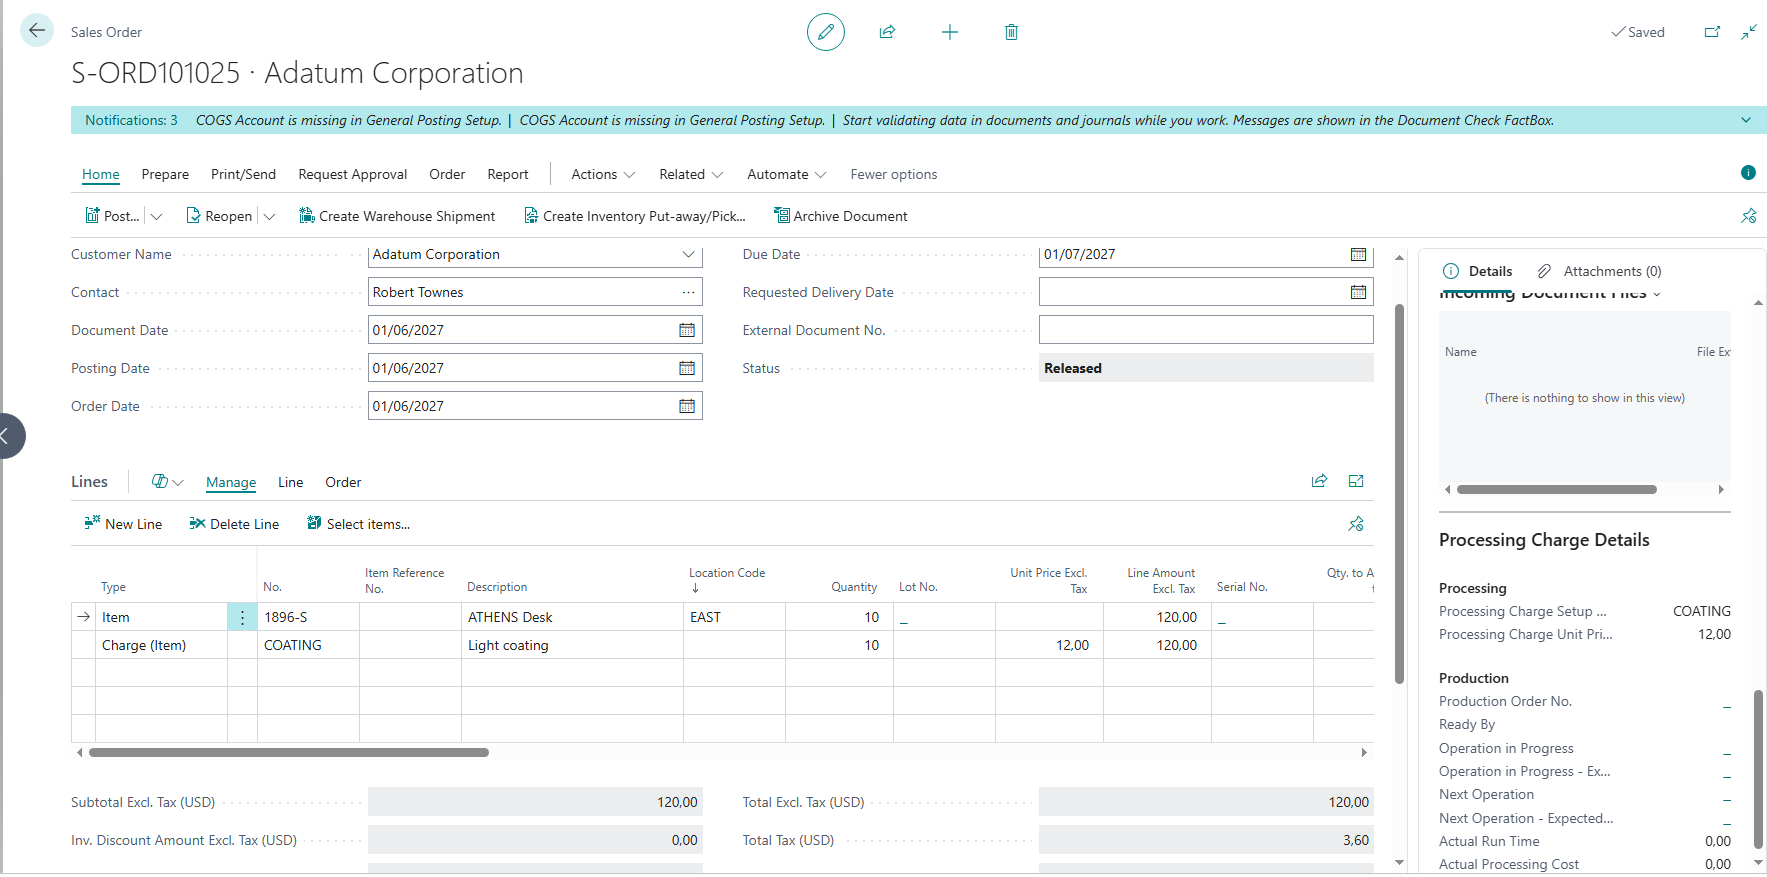Open the information icon on the action bar
The height and width of the screenshot is (877, 1767).
[x=1748, y=173]
